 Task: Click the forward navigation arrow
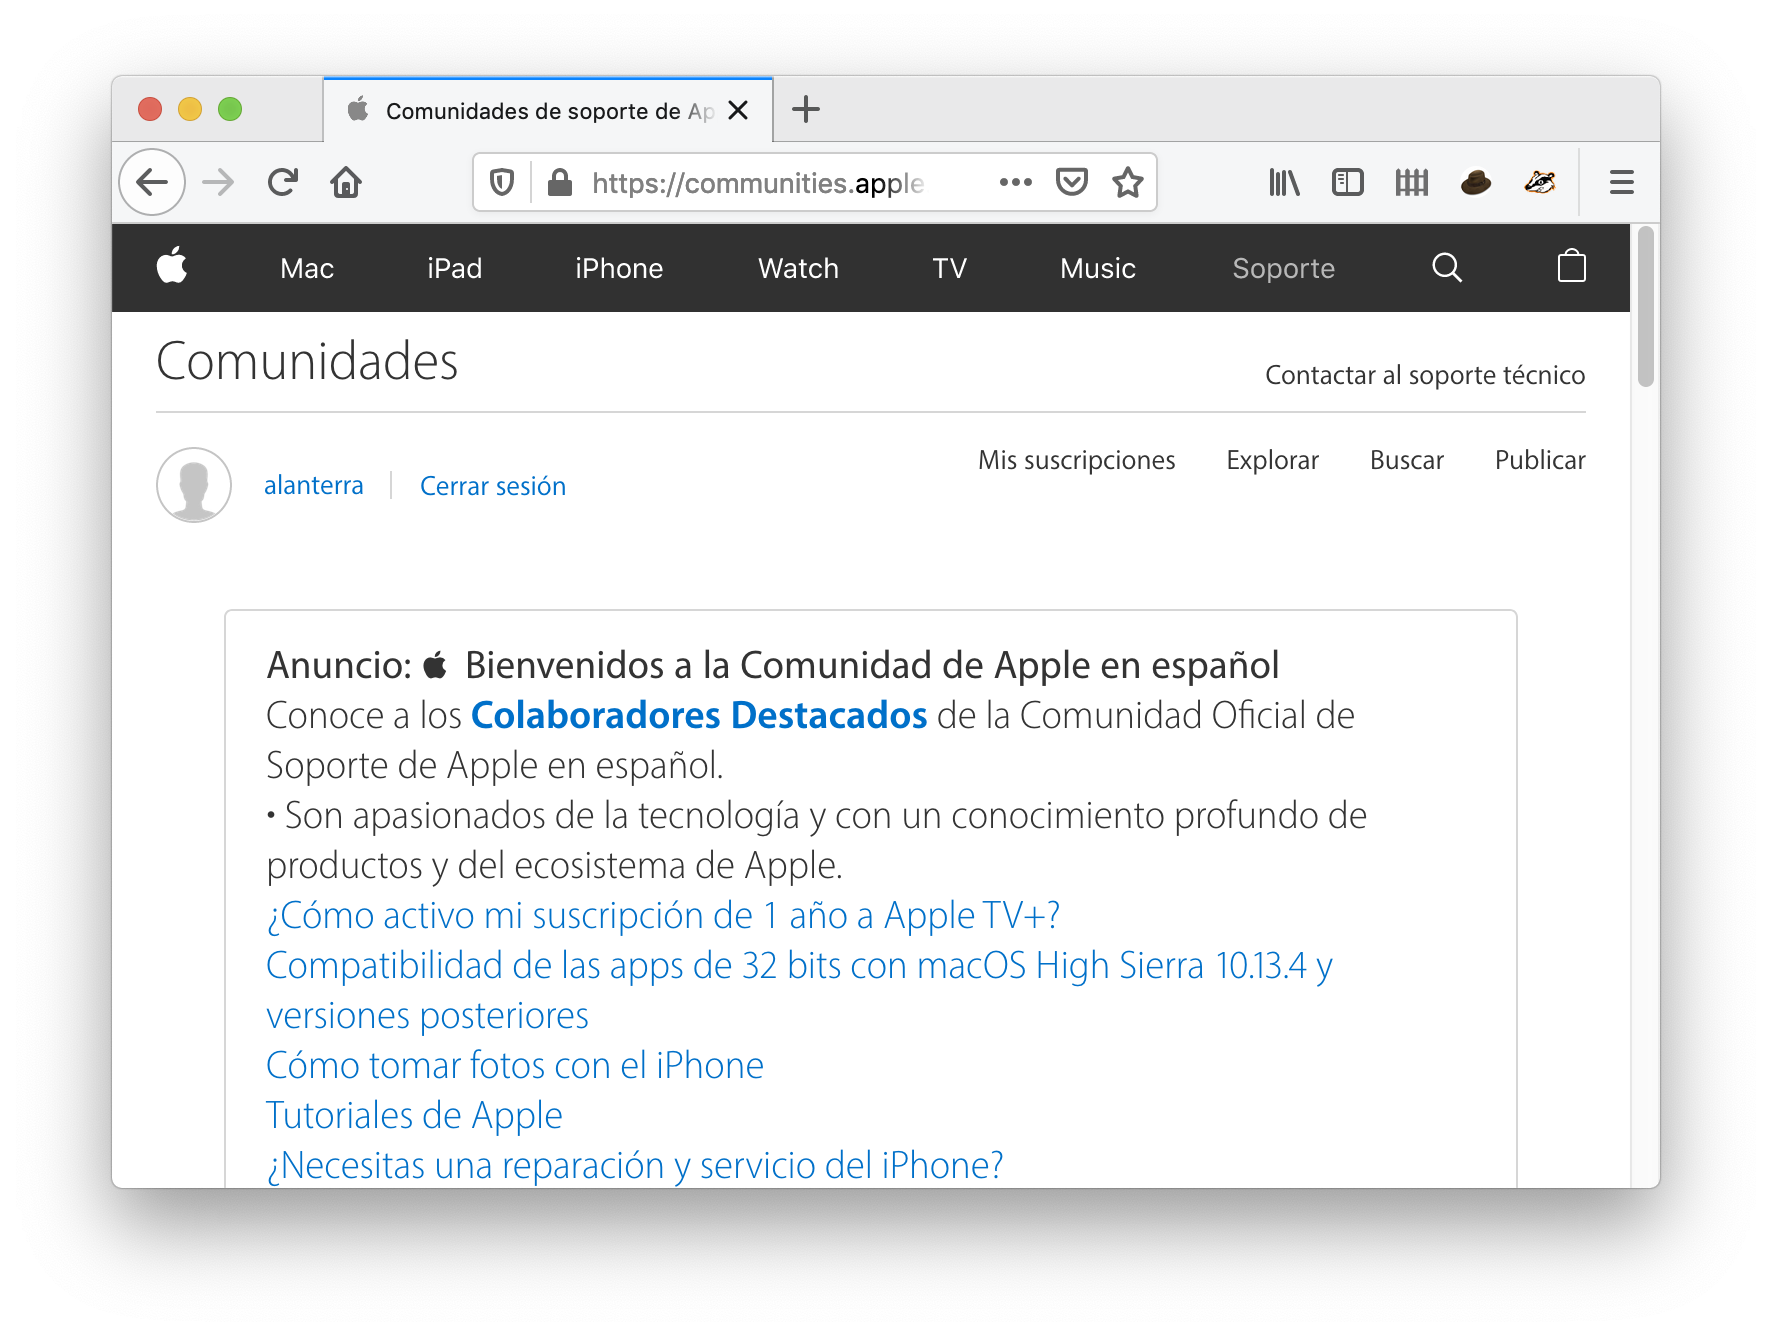coord(218,182)
